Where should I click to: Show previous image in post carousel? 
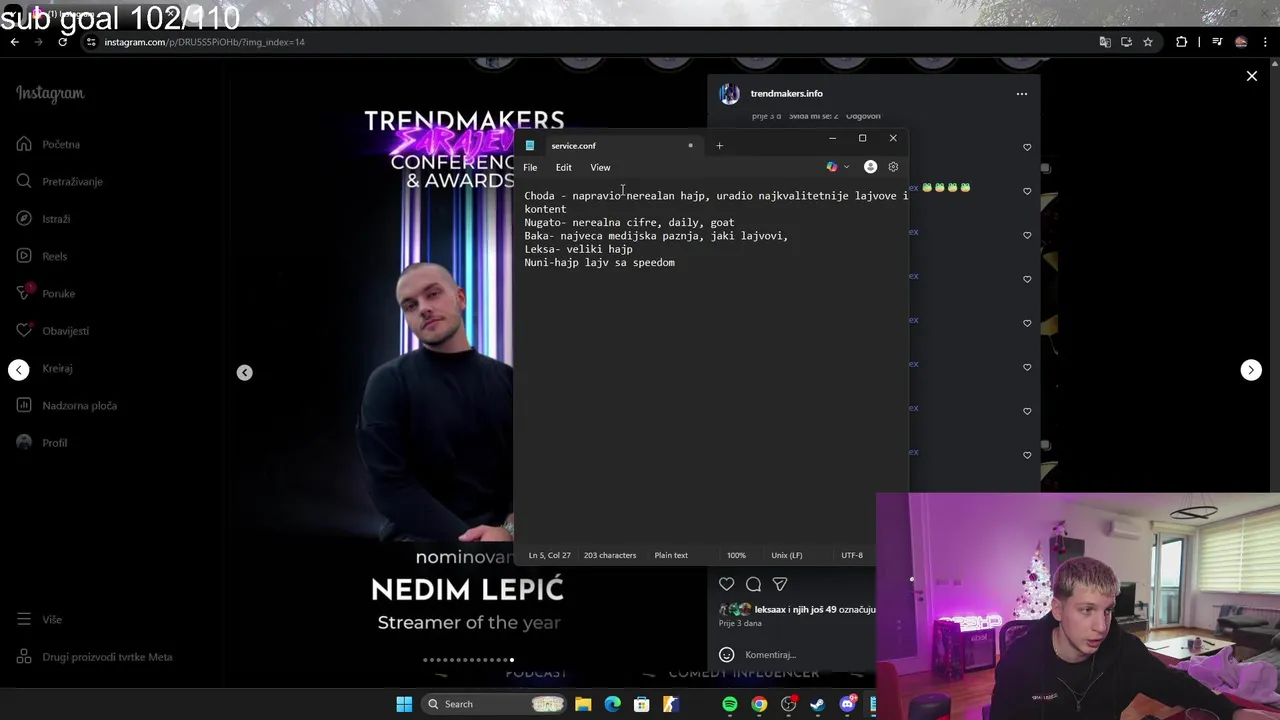pyautogui.click(x=244, y=372)
